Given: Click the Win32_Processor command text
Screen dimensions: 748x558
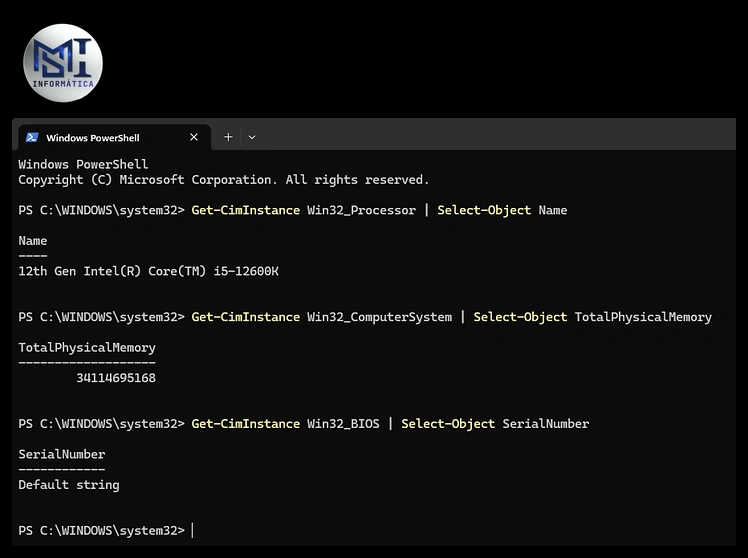Looking at the screenshot, I should click(x=361, y=210).
